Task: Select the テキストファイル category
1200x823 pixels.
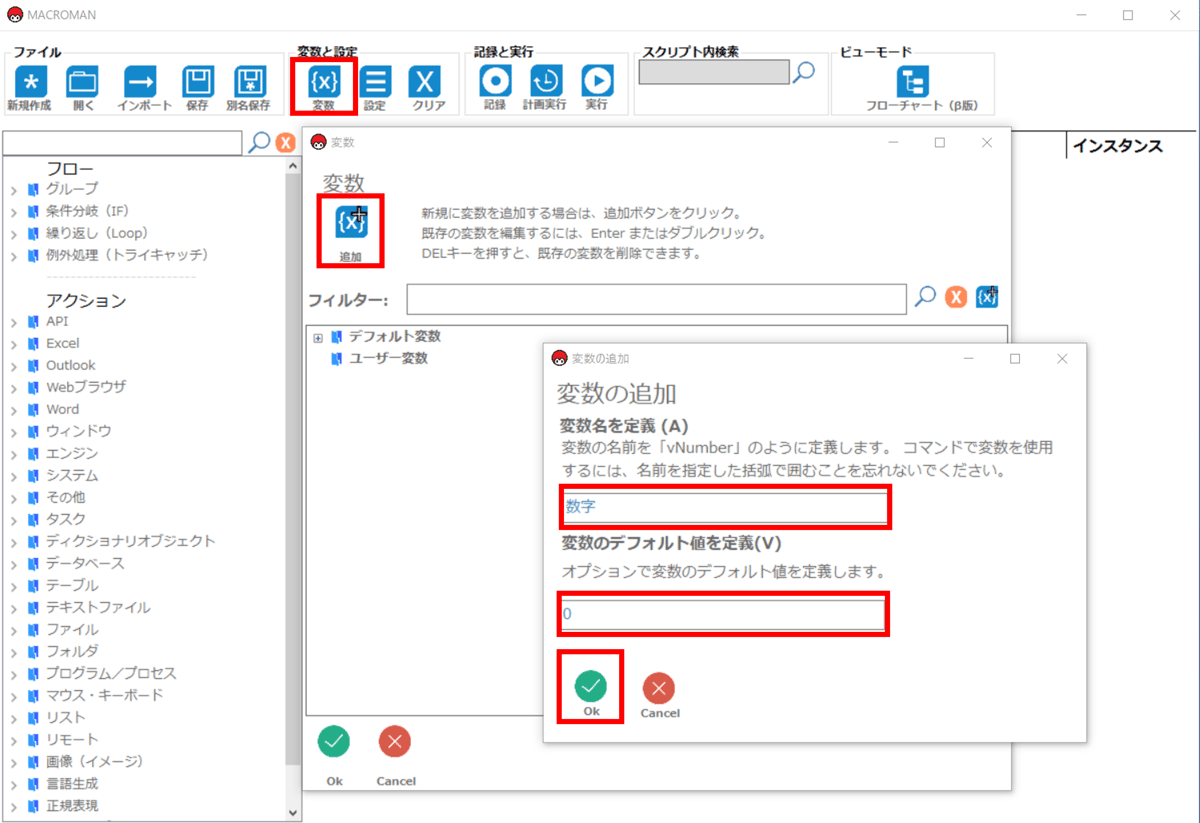Action: [x=98, y=607]
